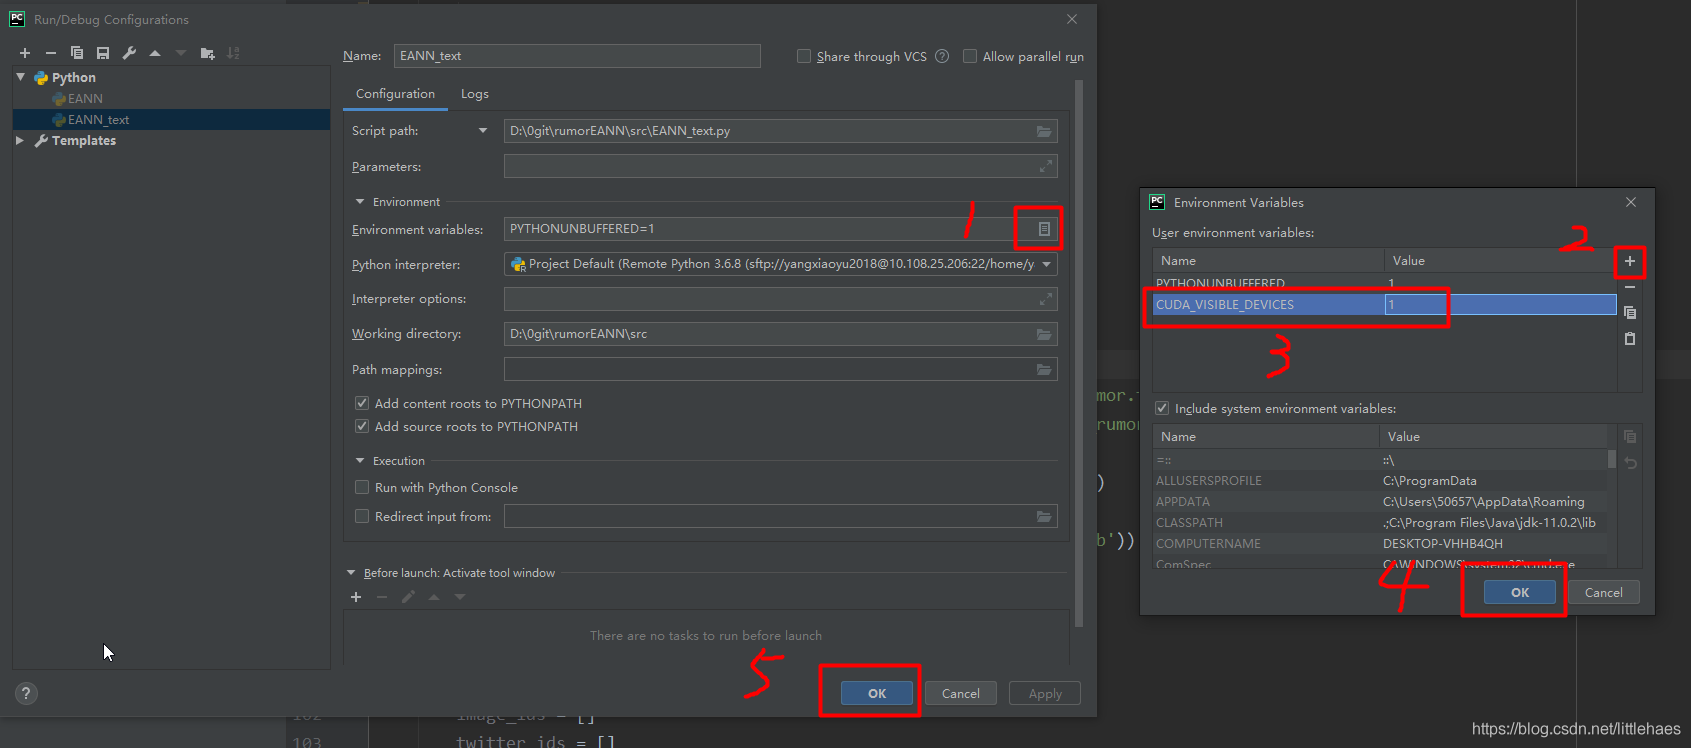Browse for the working directory
1691x748 pixels.
click(x=1044, y=334)
